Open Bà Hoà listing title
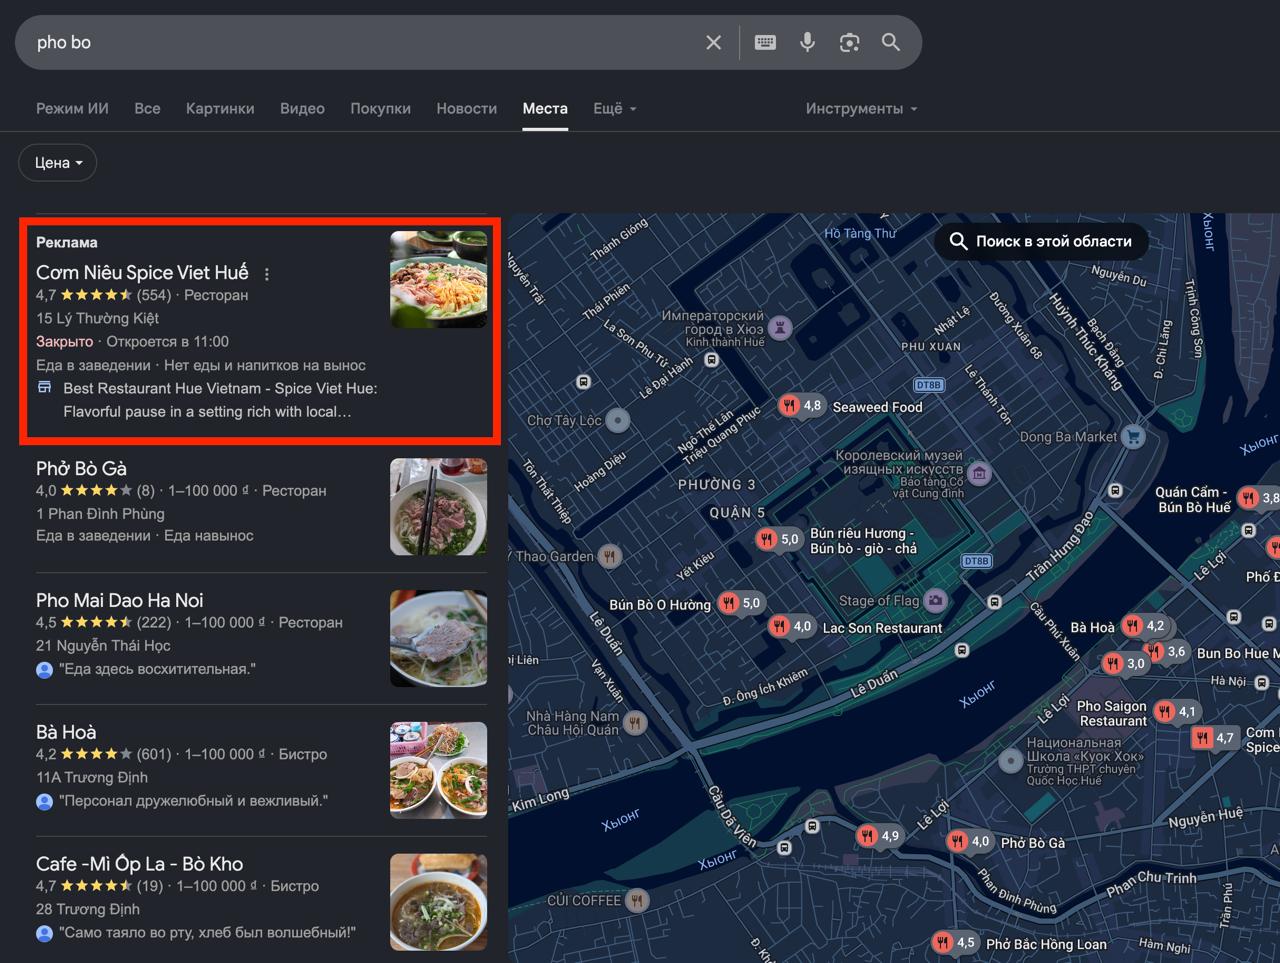 [x=66, y=732]
